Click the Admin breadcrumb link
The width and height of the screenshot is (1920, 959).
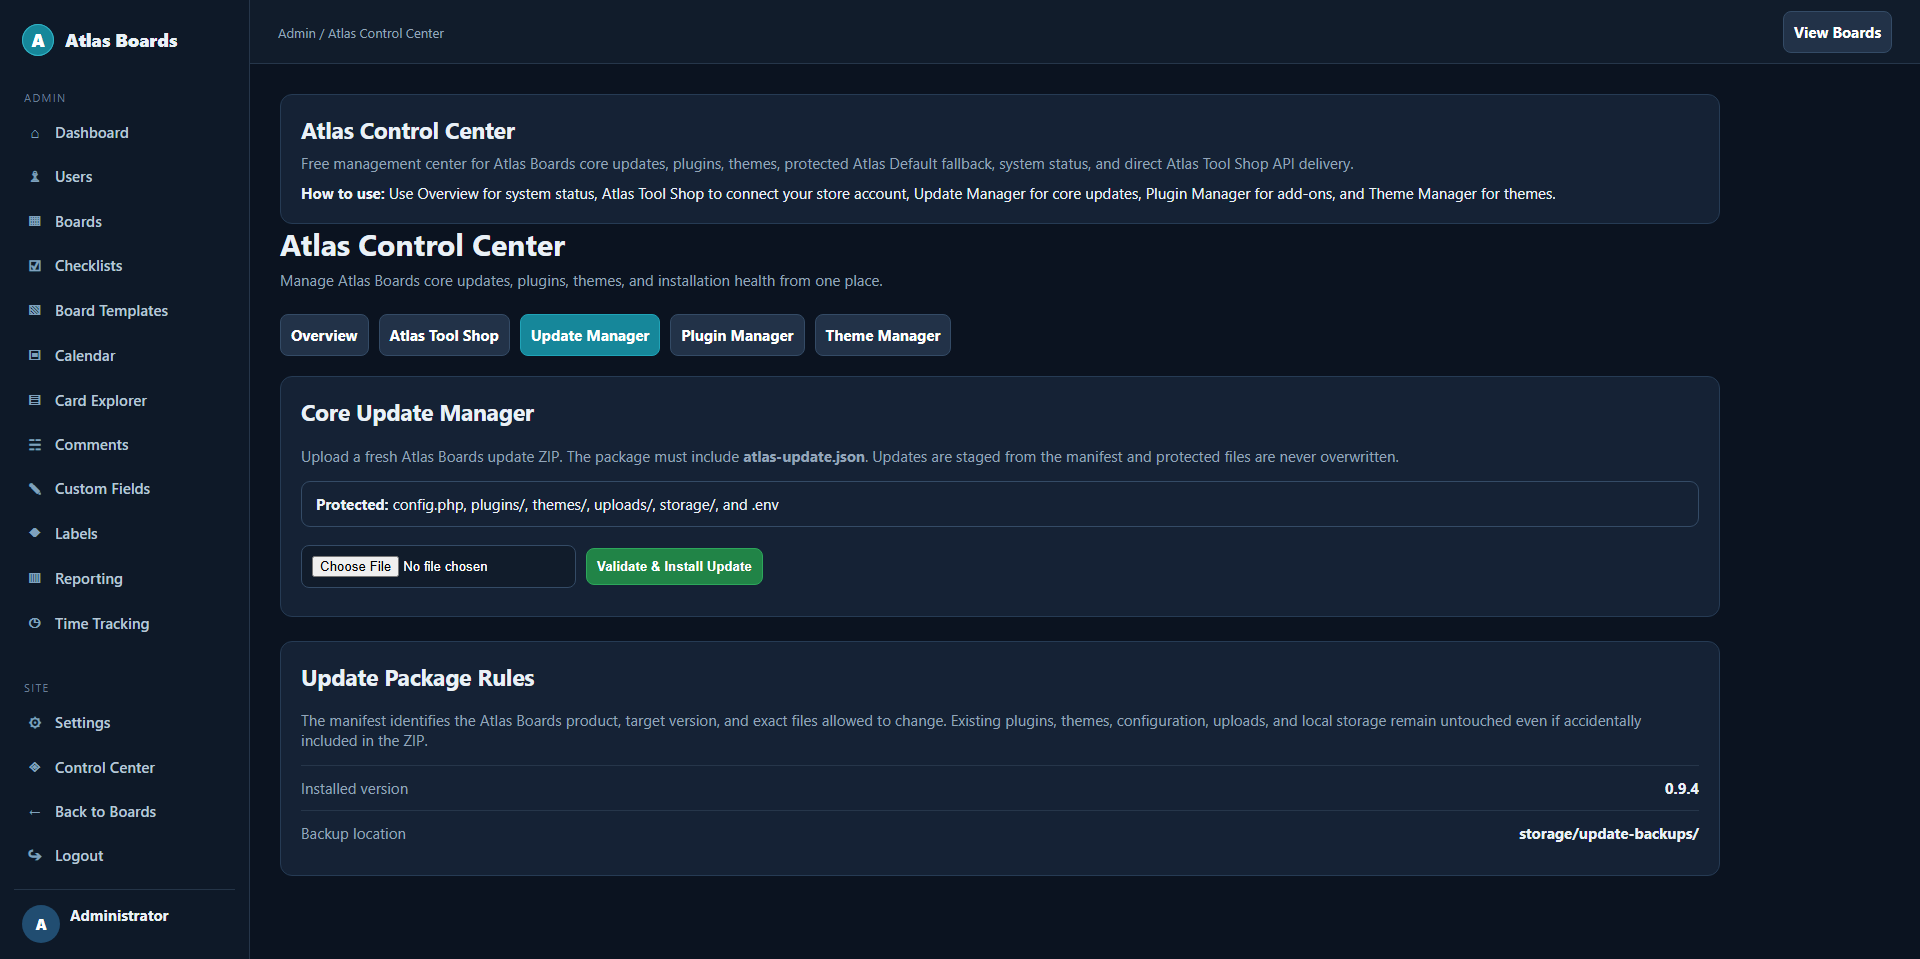pos(296,33)
